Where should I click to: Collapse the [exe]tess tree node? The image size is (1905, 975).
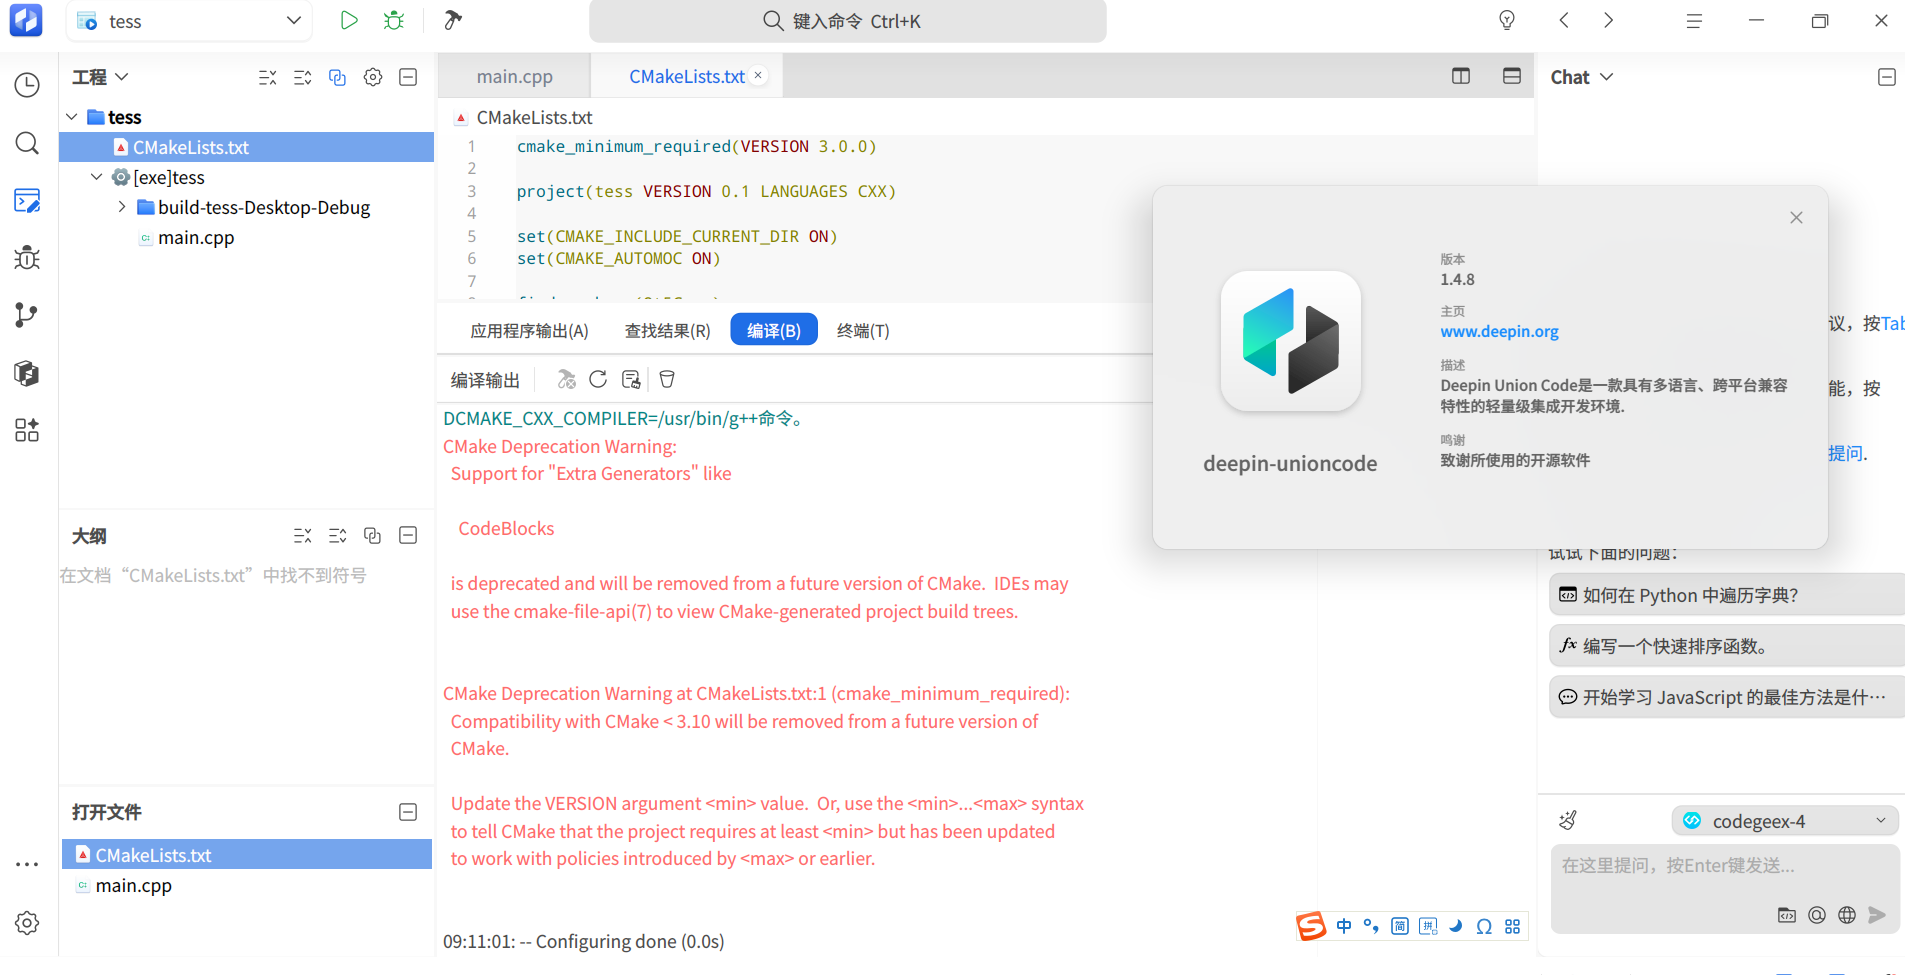97,177
